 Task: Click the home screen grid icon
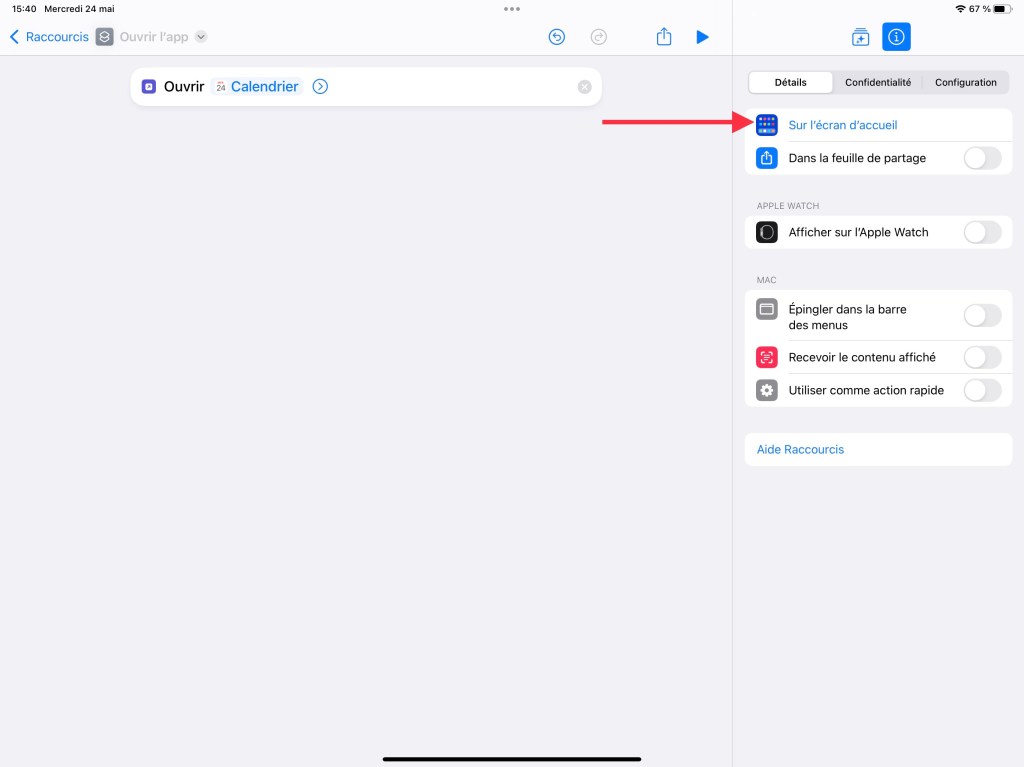click(x=767, y=125)
